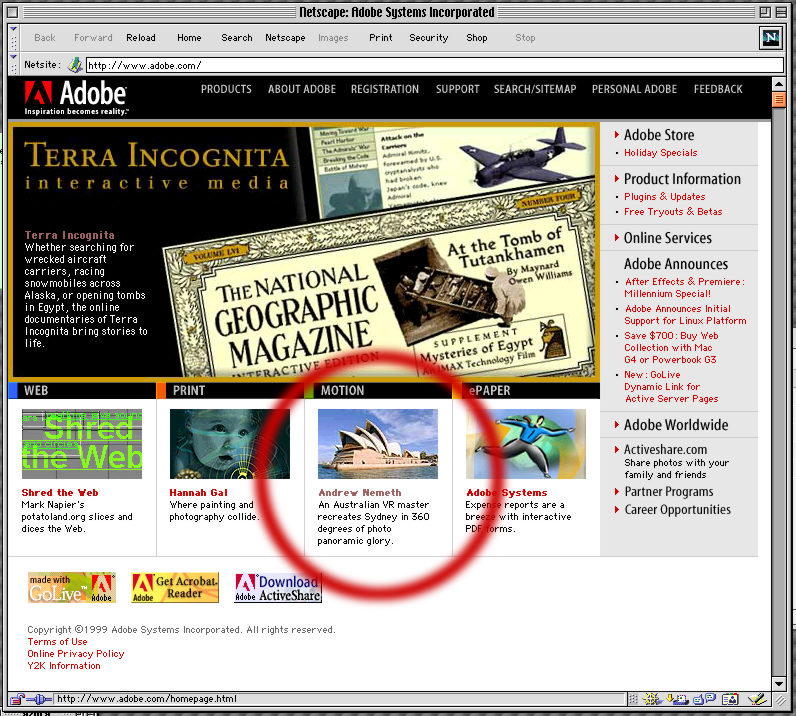The height and width of the screenshot is (716, 796).
Task: Click the Sydney Opera House thumbnail
Action: [x=378, y=444]
